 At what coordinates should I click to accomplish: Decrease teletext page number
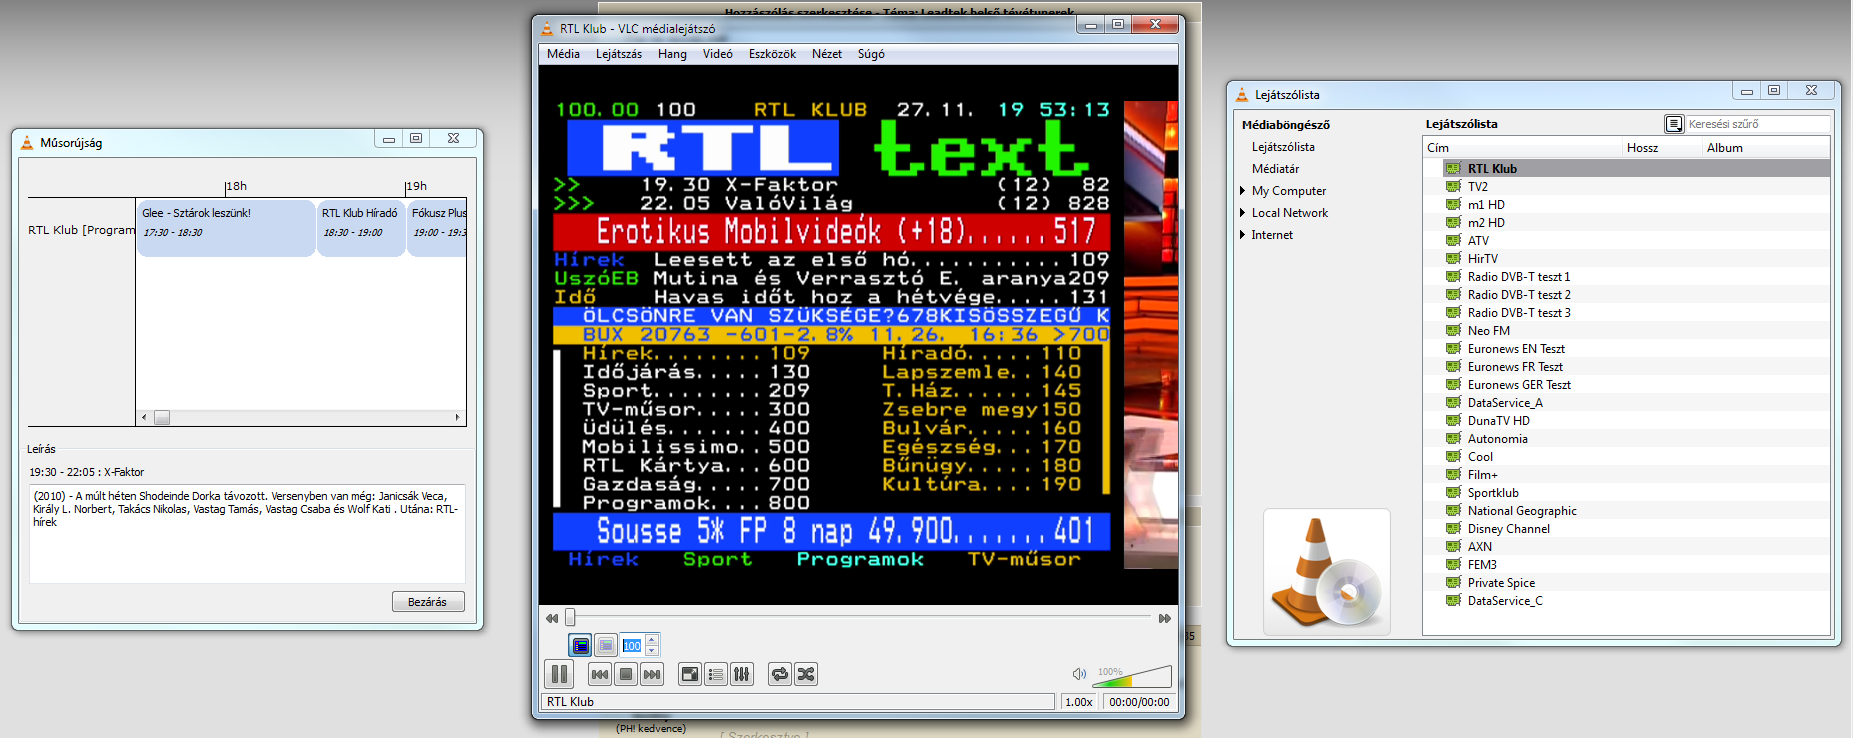(652, 651)
